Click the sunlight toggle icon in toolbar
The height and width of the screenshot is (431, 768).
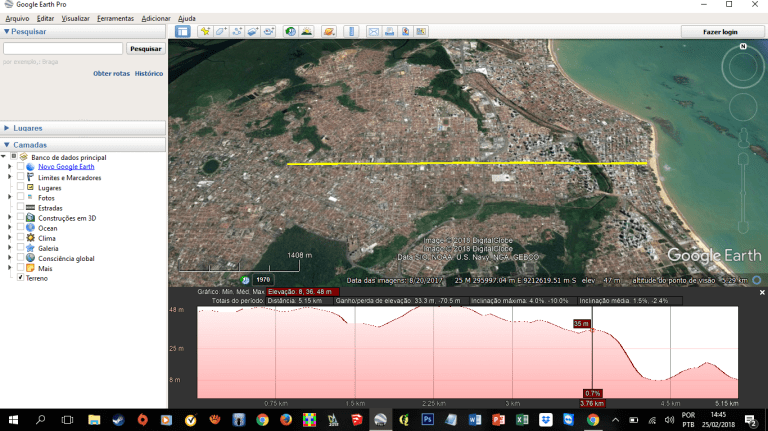tap(305, 31)
